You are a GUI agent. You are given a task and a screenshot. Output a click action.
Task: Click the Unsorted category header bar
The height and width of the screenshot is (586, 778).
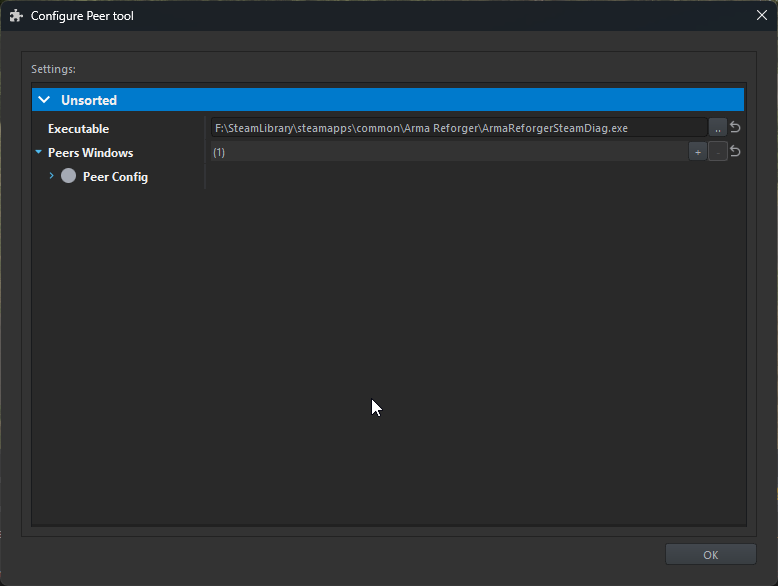(400, 100)
